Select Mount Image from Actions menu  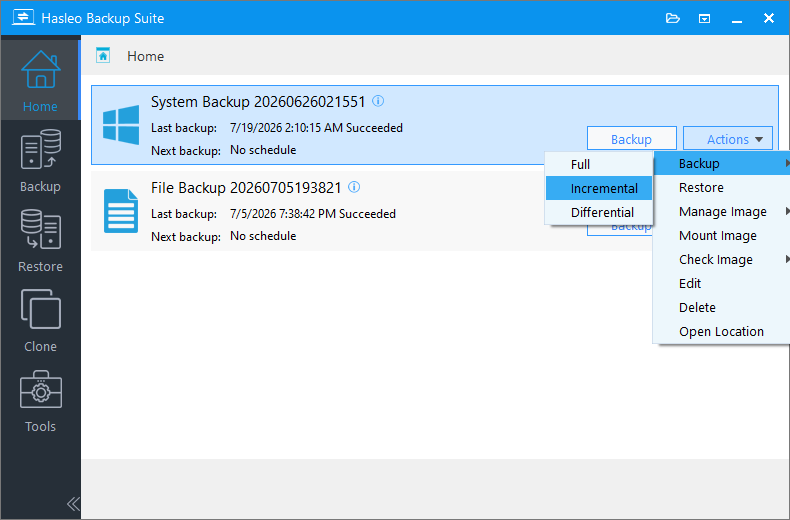click(x=722, y=235)
